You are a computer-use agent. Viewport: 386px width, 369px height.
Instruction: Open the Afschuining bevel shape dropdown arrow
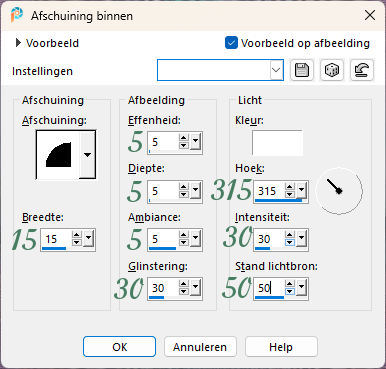click(x=87, y=154)
